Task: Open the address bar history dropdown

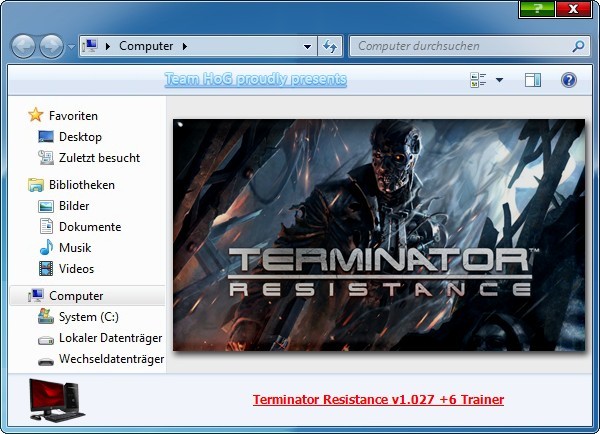Action: point(307,47)
